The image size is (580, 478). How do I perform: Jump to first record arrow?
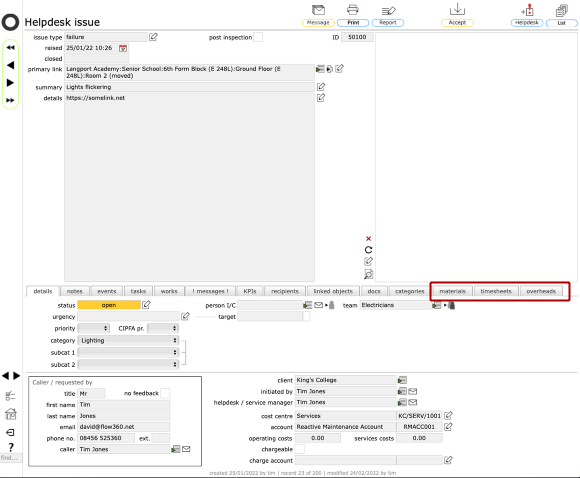coord(10,47)
